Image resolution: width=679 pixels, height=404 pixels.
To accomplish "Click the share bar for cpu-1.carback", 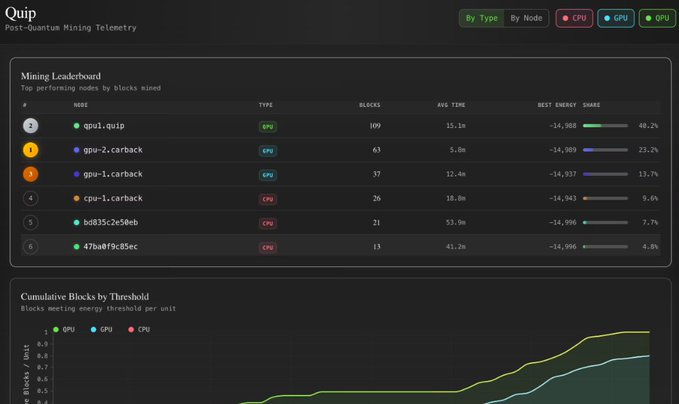I will tap(605, 198).
